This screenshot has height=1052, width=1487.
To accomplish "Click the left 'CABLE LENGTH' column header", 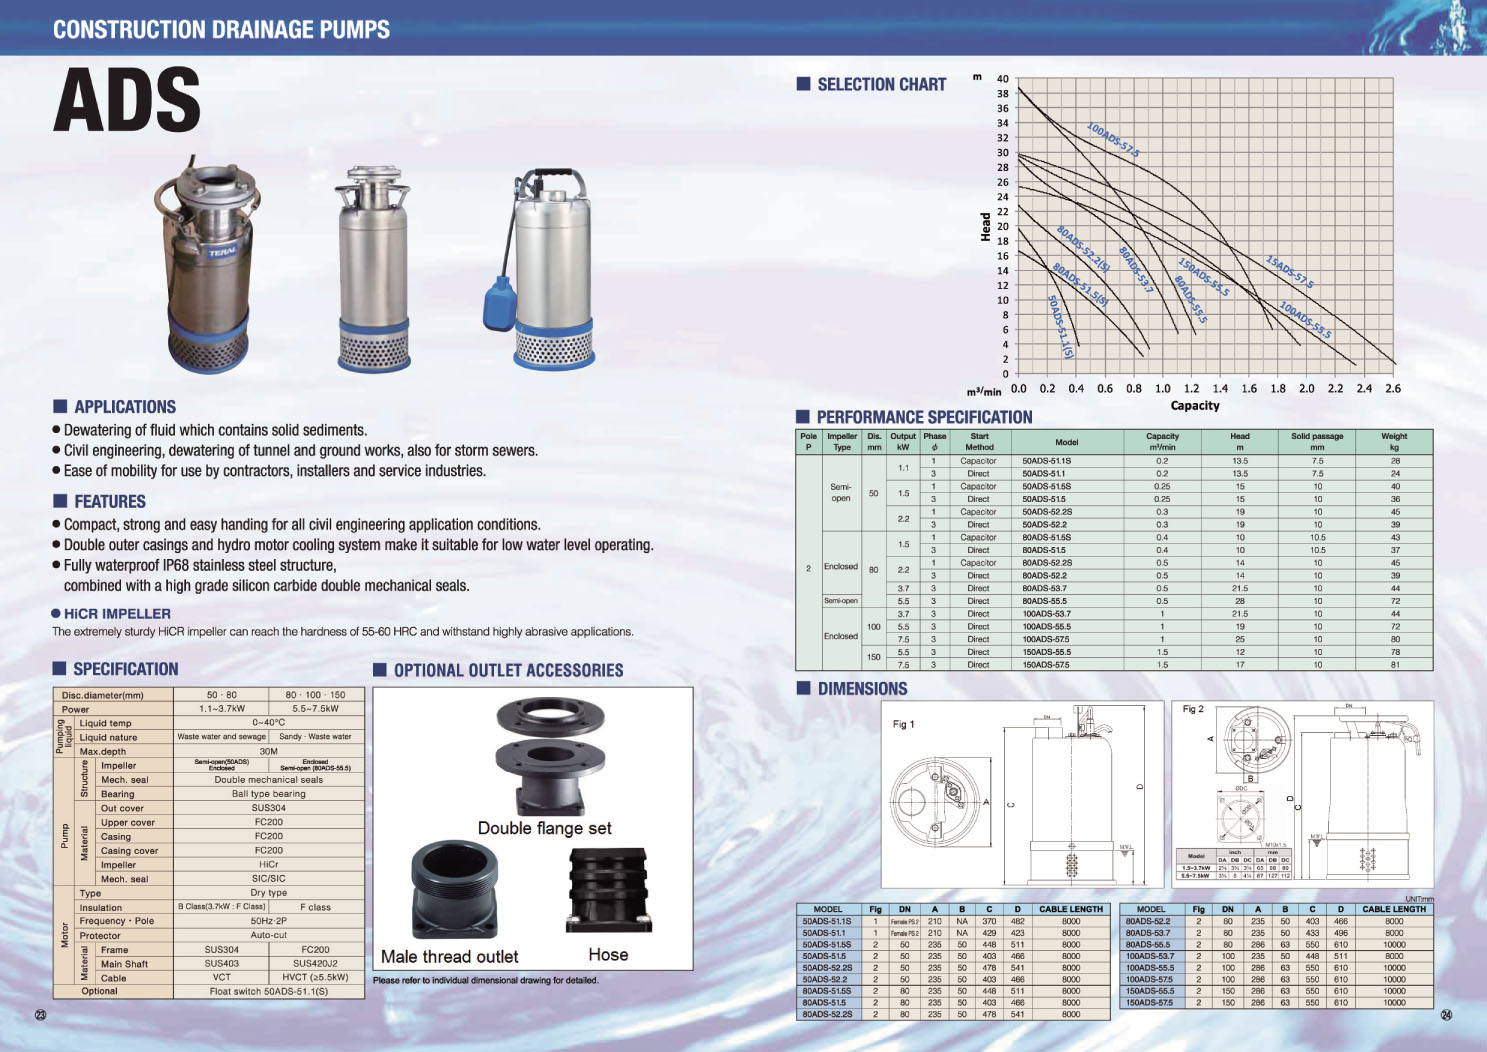I will [1071, 909].
